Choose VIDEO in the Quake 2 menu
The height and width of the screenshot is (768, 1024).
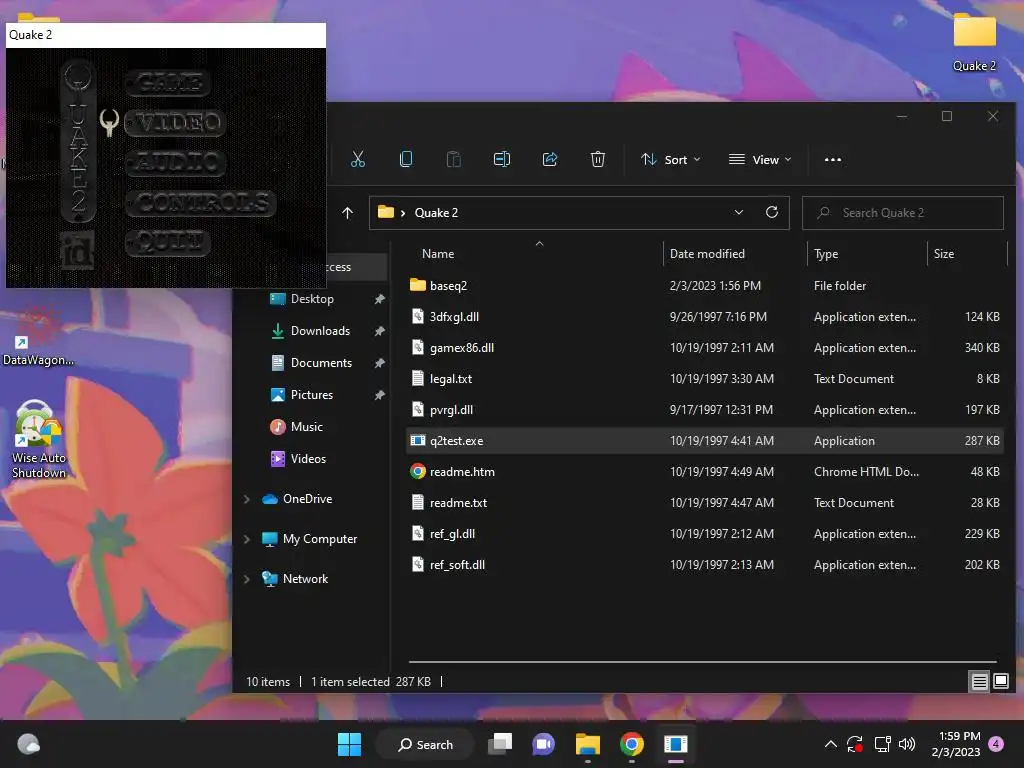tap(175, 123)
